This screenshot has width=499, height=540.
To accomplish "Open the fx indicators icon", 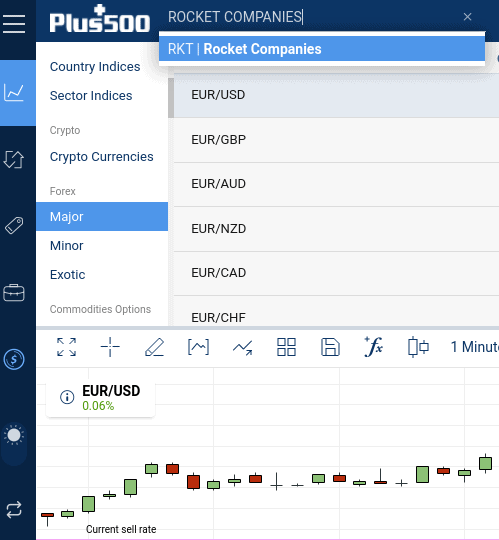I will coord(374,346).
